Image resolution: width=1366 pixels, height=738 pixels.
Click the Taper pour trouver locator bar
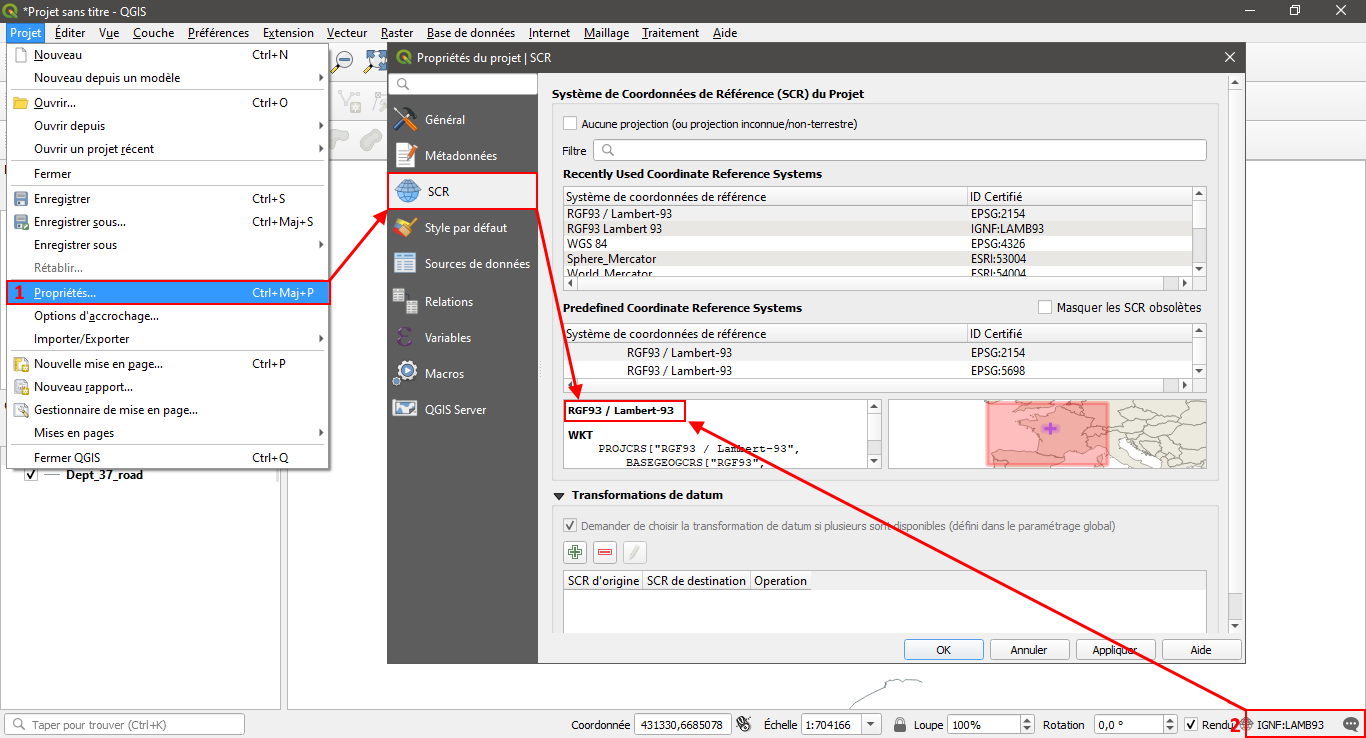click(124, 725)
